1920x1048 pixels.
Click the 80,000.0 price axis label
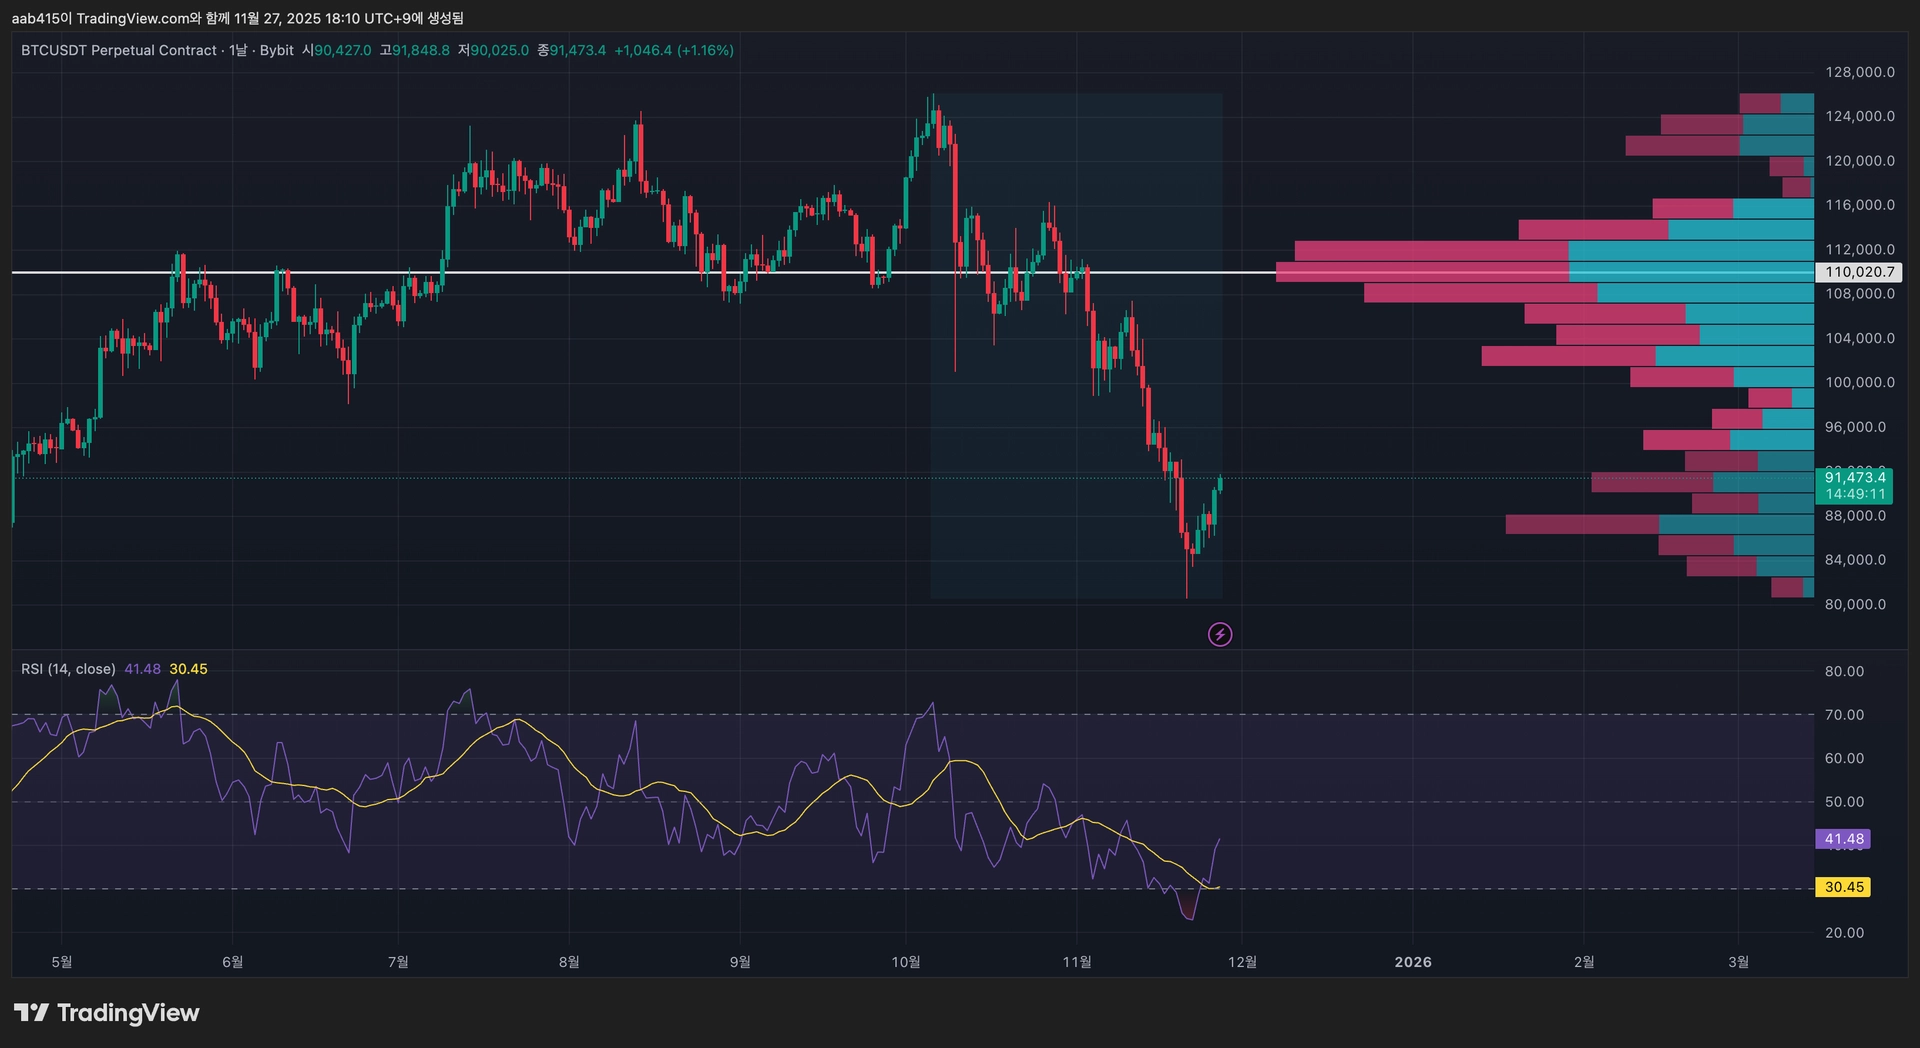[x=1856, y=604]
